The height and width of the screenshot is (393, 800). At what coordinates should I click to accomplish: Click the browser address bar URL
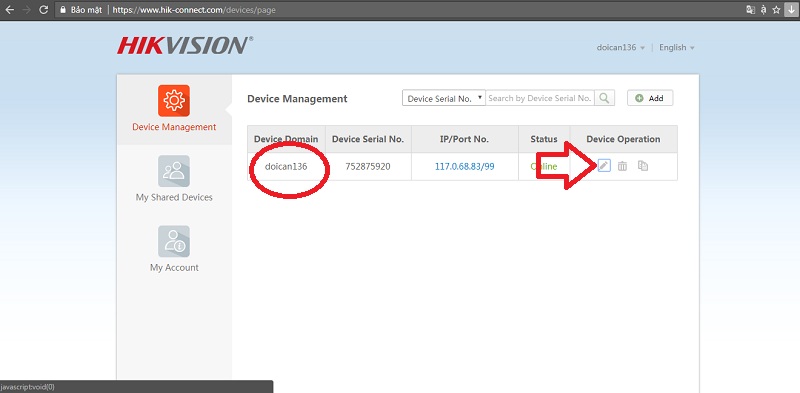(x=194, y=10)
